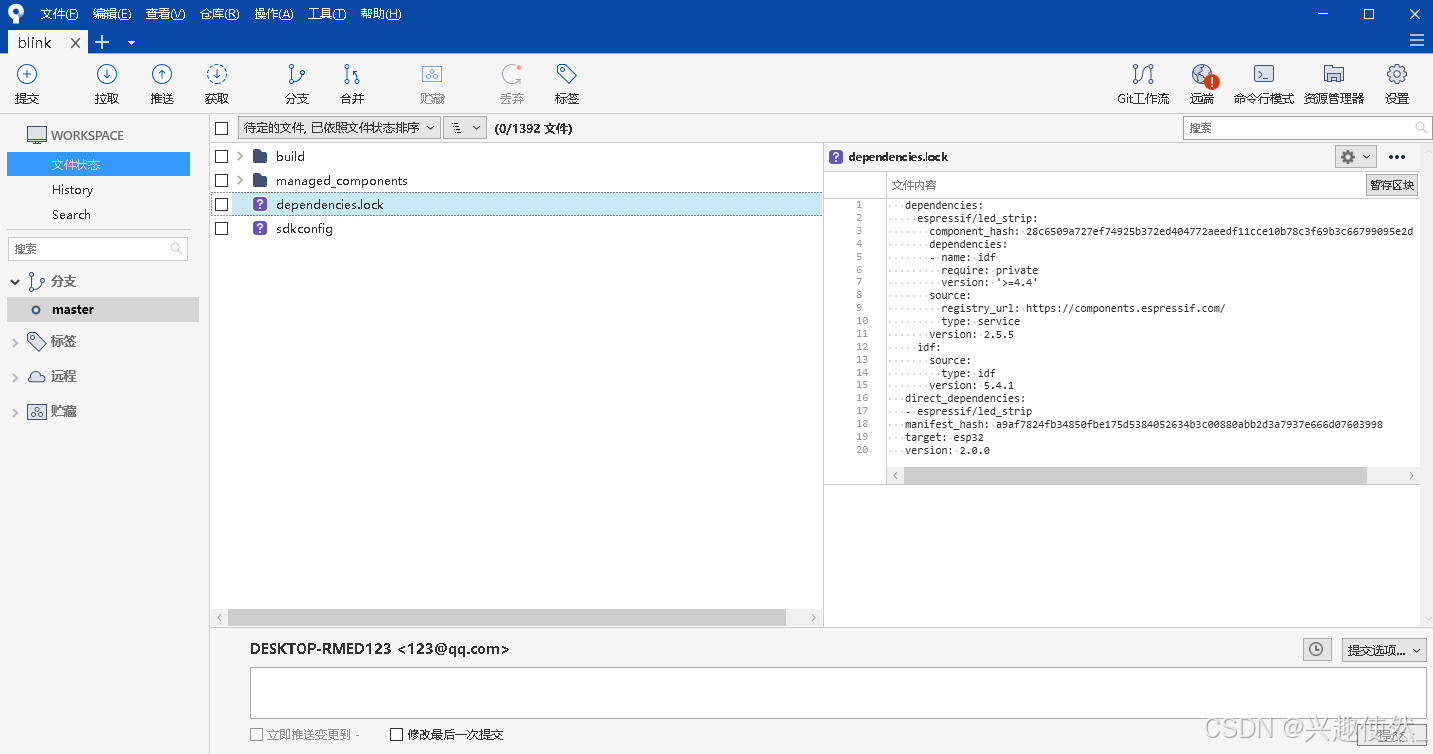This screenshot has height=754, width=1433.
Task: Check the build folder checkbox
Action: (222, 156)
